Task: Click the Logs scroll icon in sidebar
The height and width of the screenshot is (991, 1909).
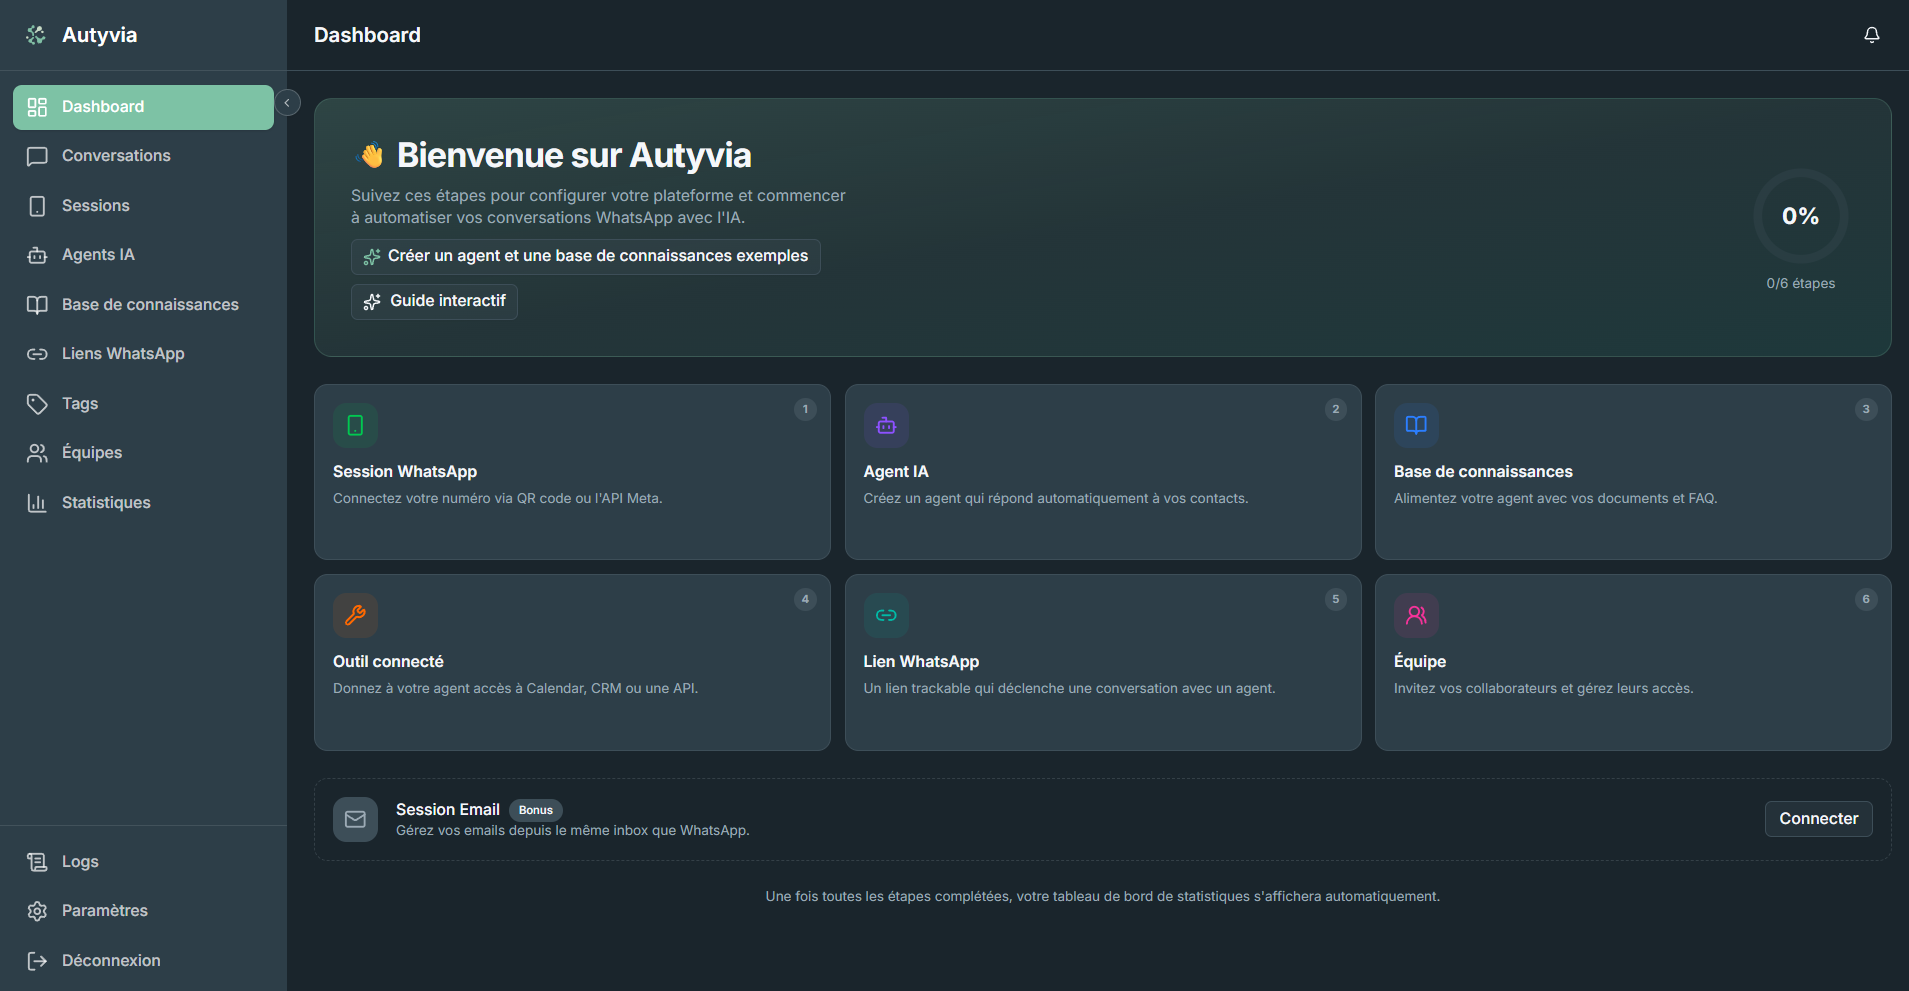Action: click(37, 862)
